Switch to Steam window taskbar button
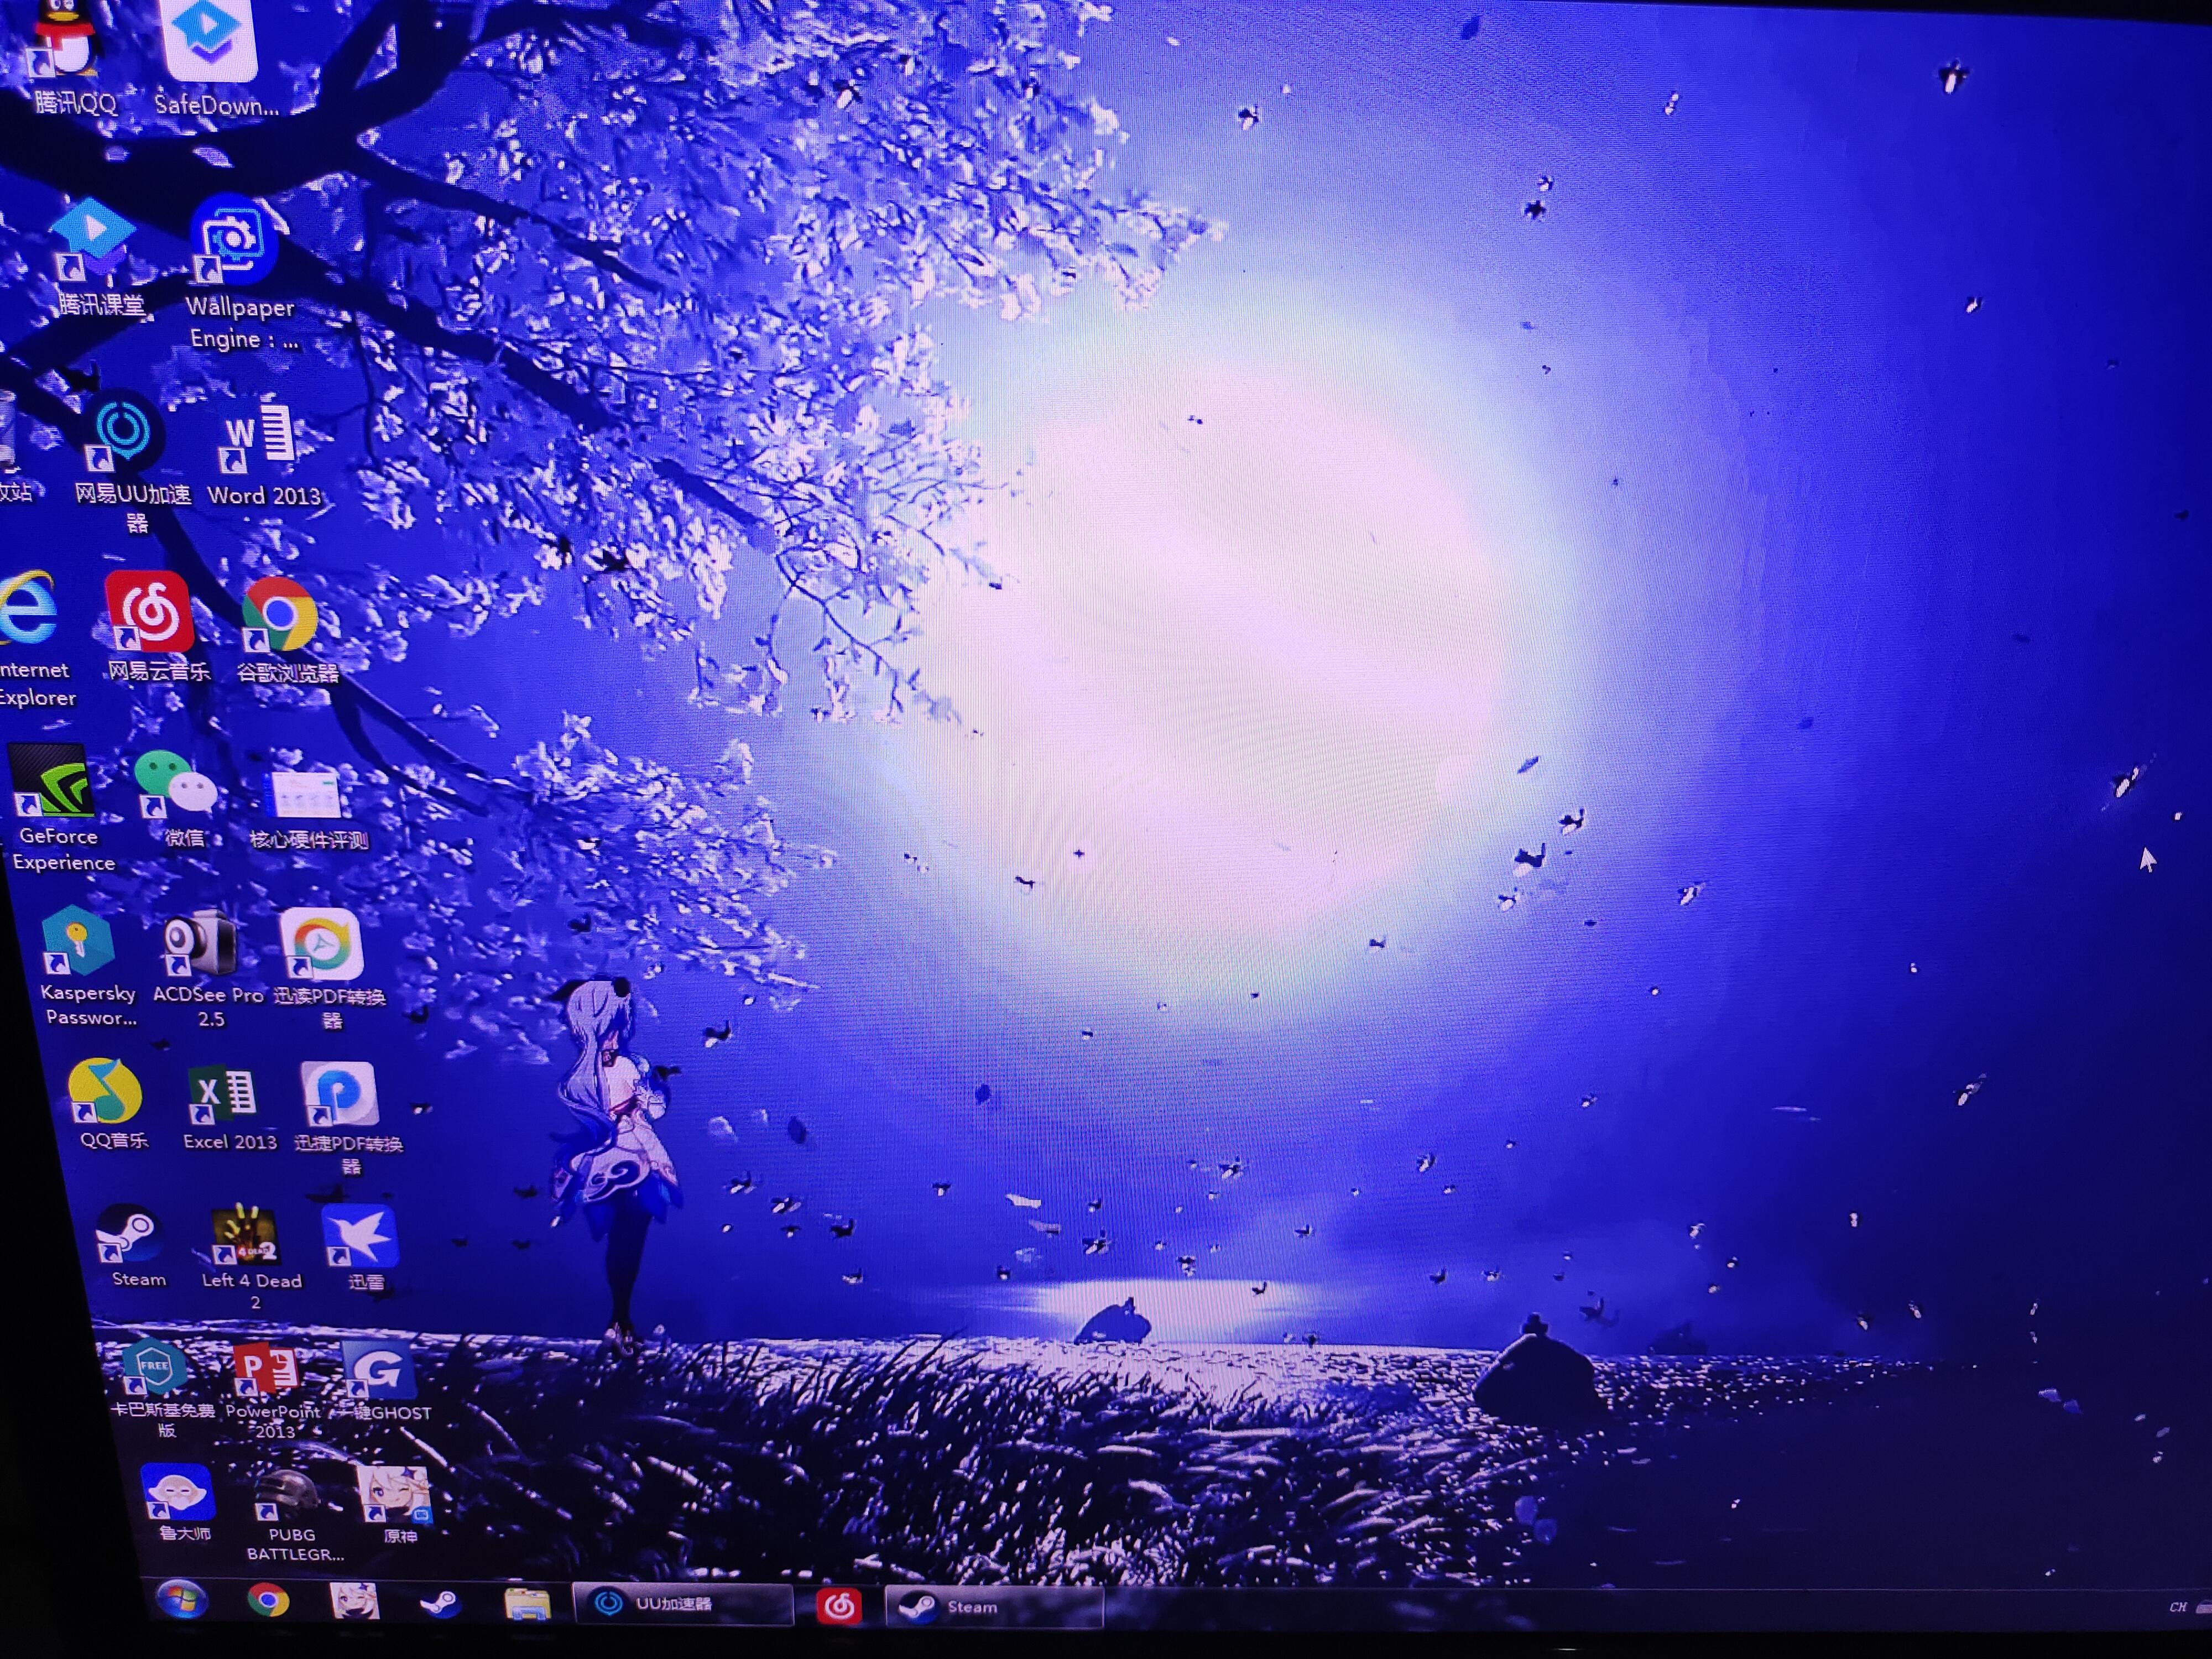The image size is (2212, 1659). [995, 1607]
